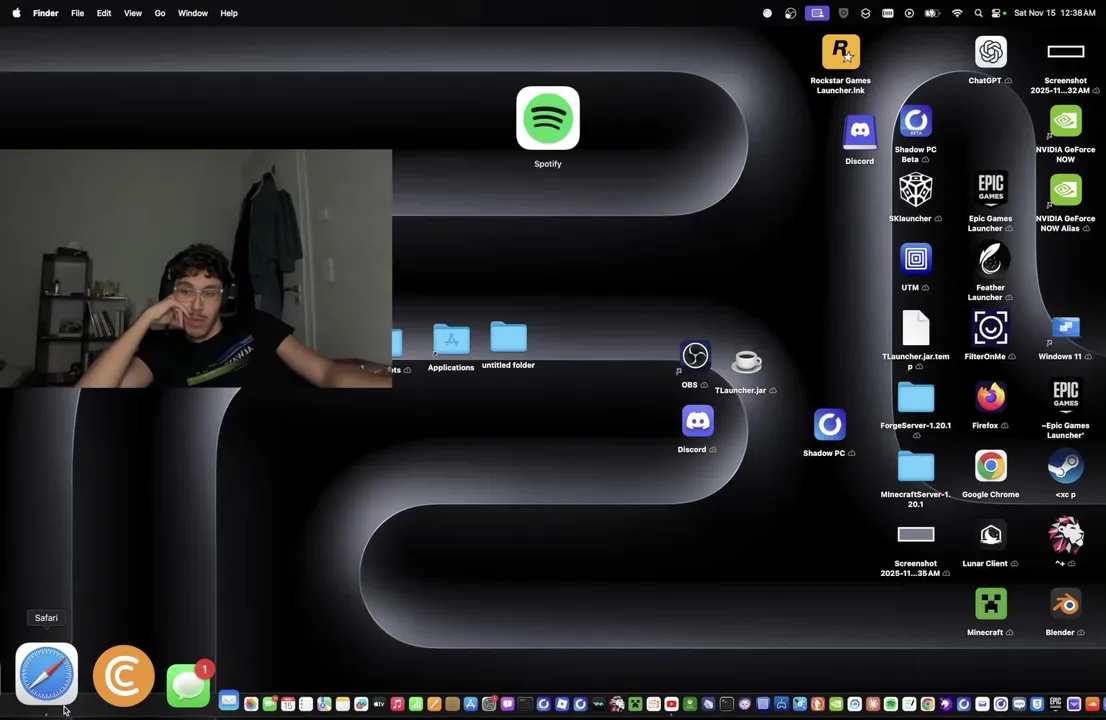Select the Lunar Client desktop icon
1106x720 pixels.
point(990,535)
